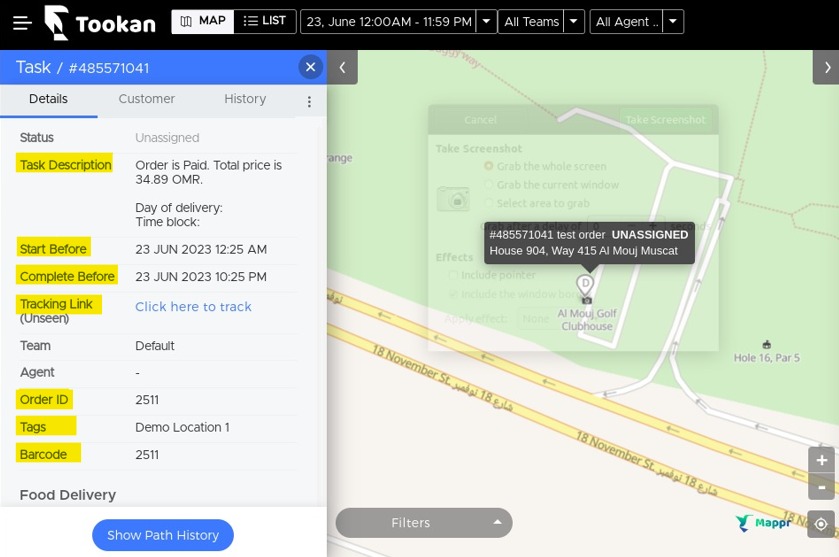Image resolution: width=839 pixels, height=557 pixels.
Task: Open the three-dot more options menu
Action: point(309,102)
